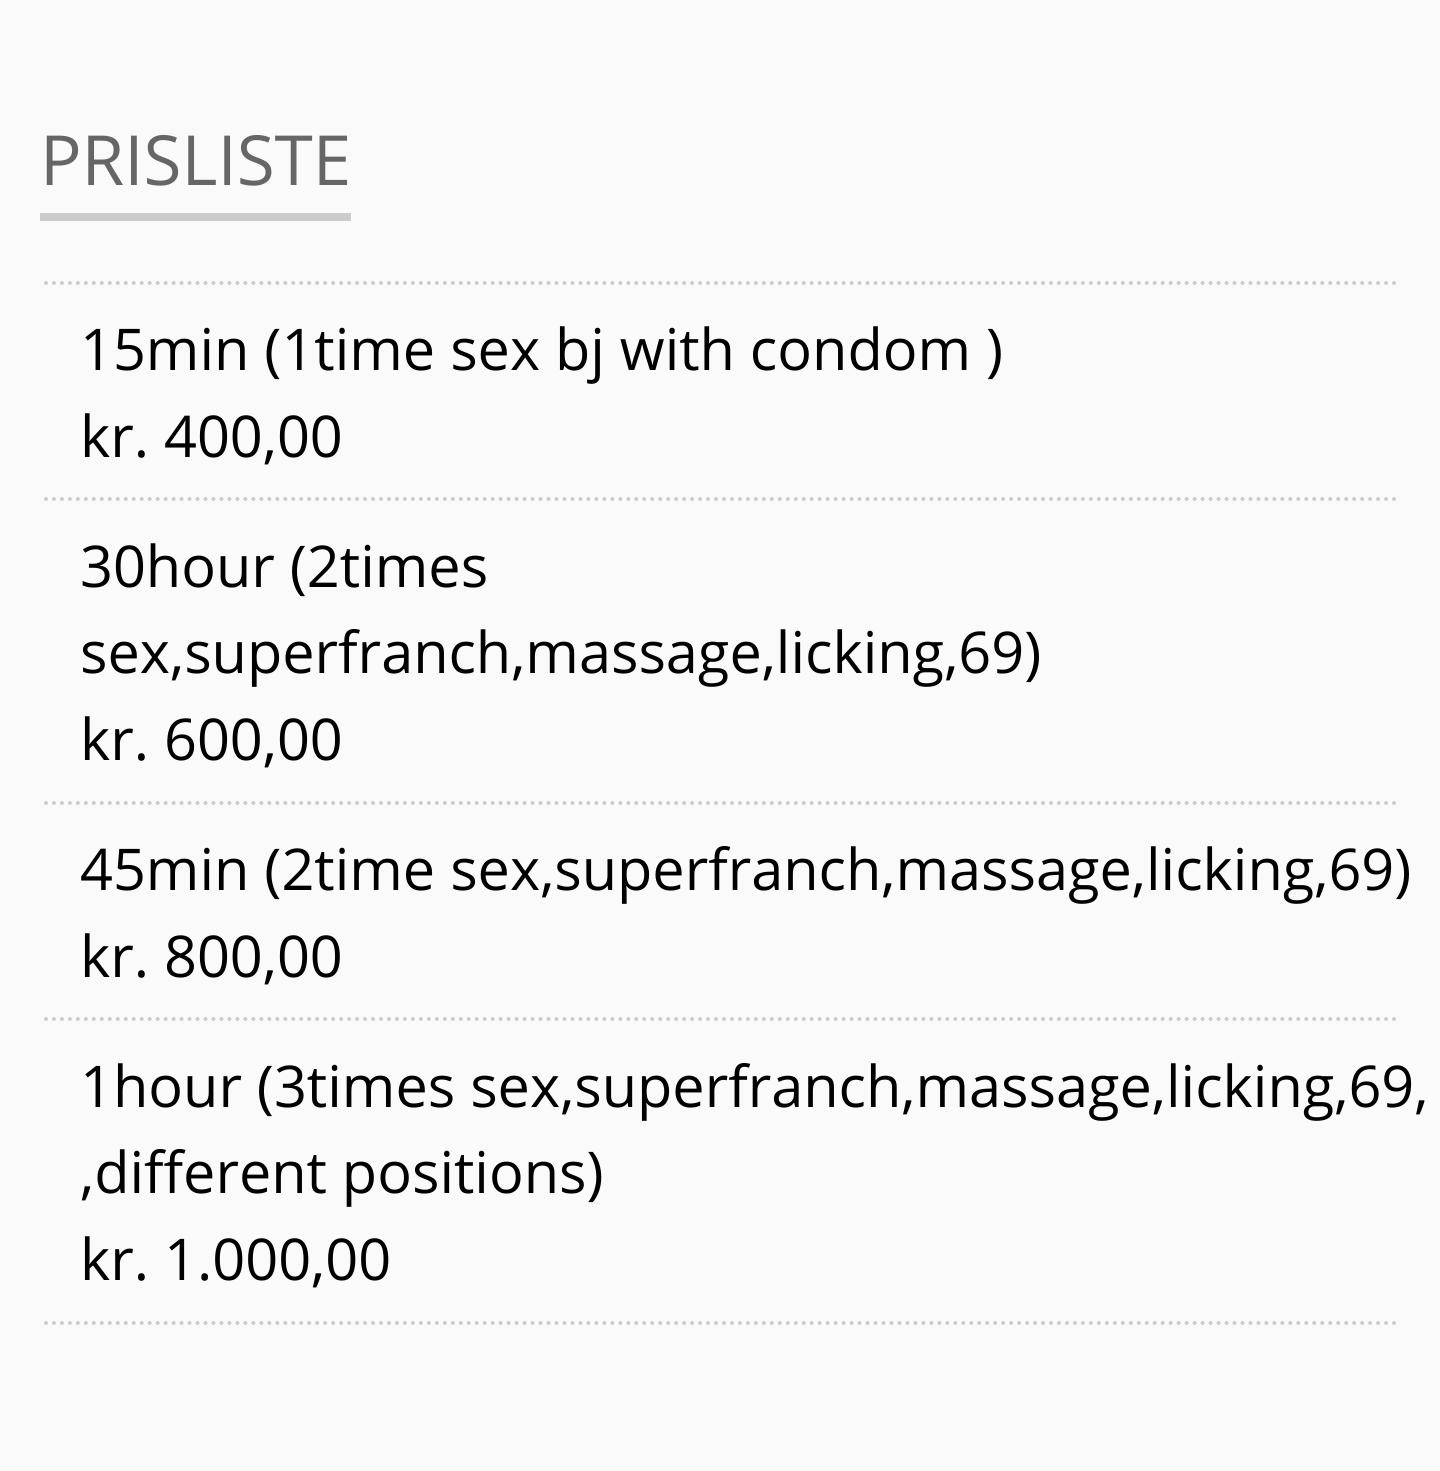
Task: Click the "30hour (2times" text line
Action: 284,568
